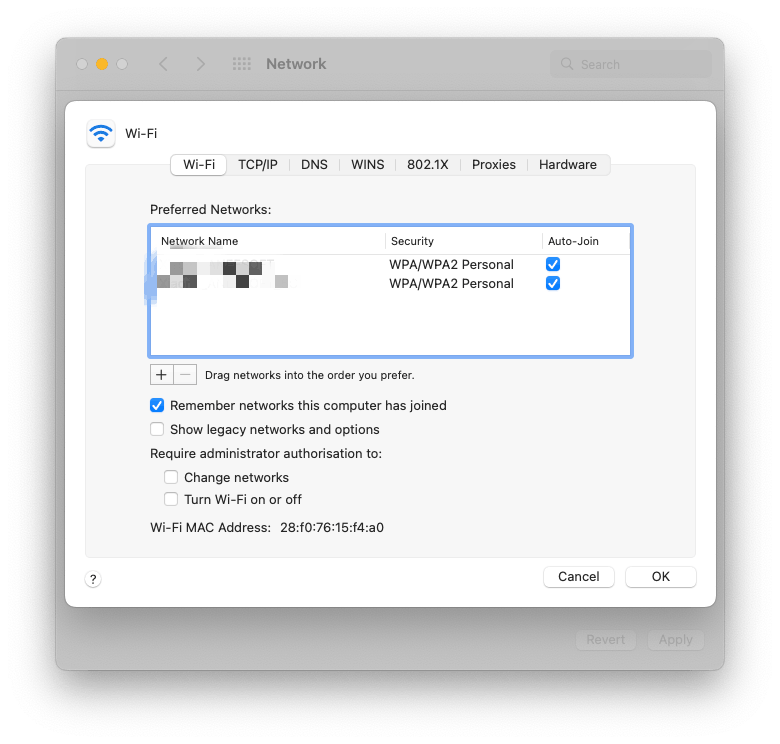Image resolution: width=780 pixels, height=744 pixels.
Task: Click the MAC address 28:f0:76:15:f4:a0
Action: (x=332, y=527)
